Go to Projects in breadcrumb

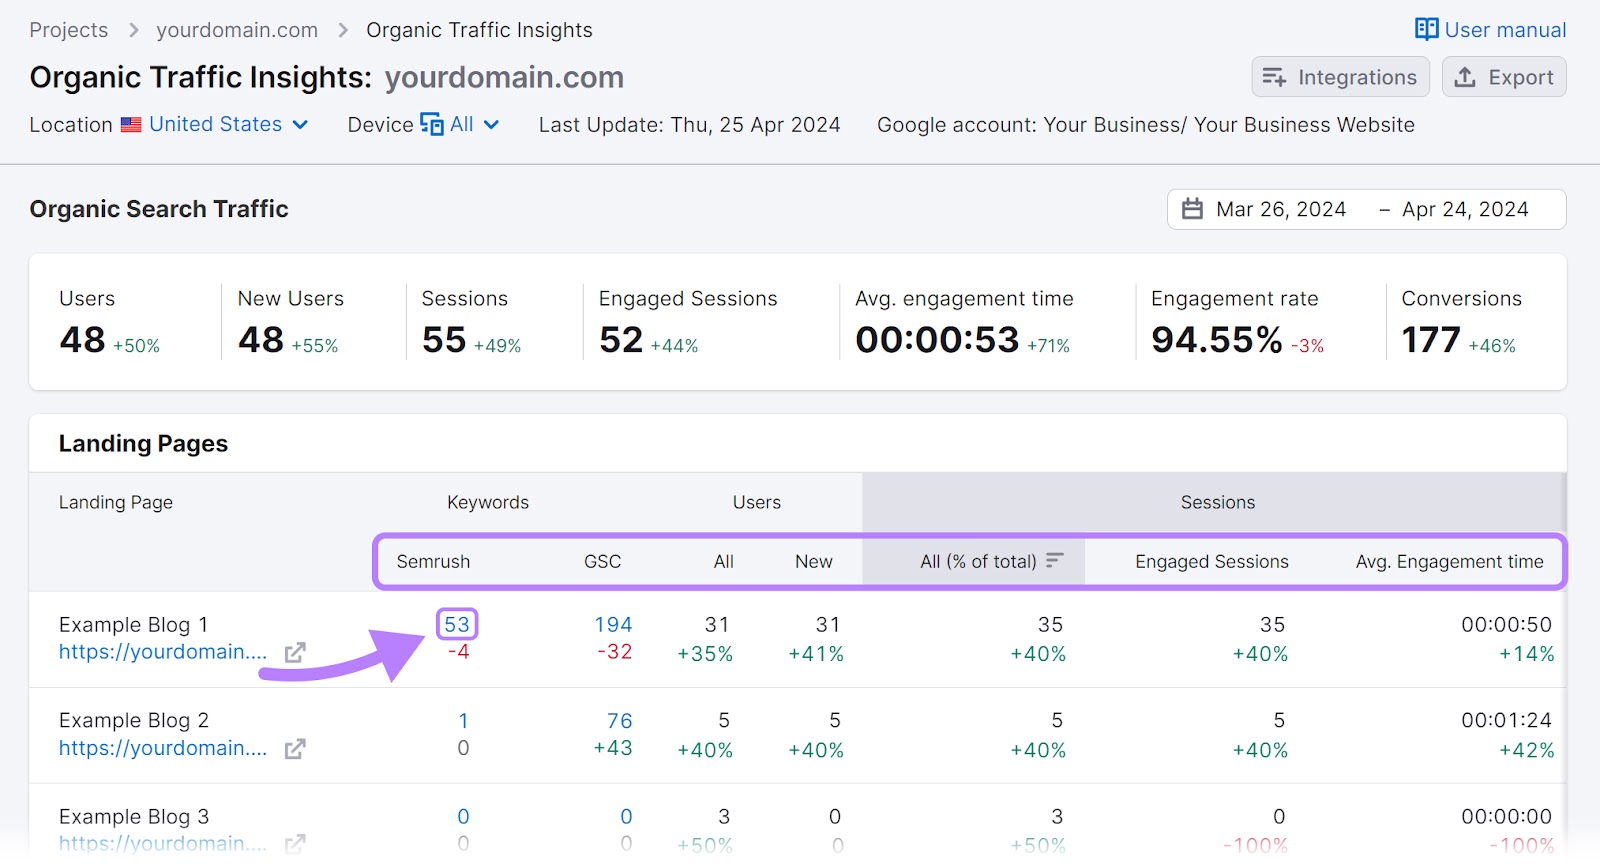(x=69, y=30)
